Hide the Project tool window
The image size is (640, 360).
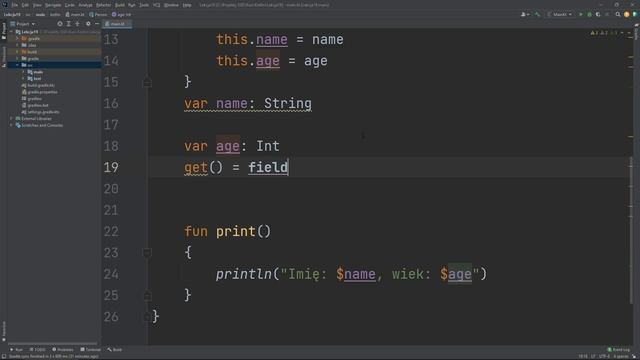click(x=97, y=24)
